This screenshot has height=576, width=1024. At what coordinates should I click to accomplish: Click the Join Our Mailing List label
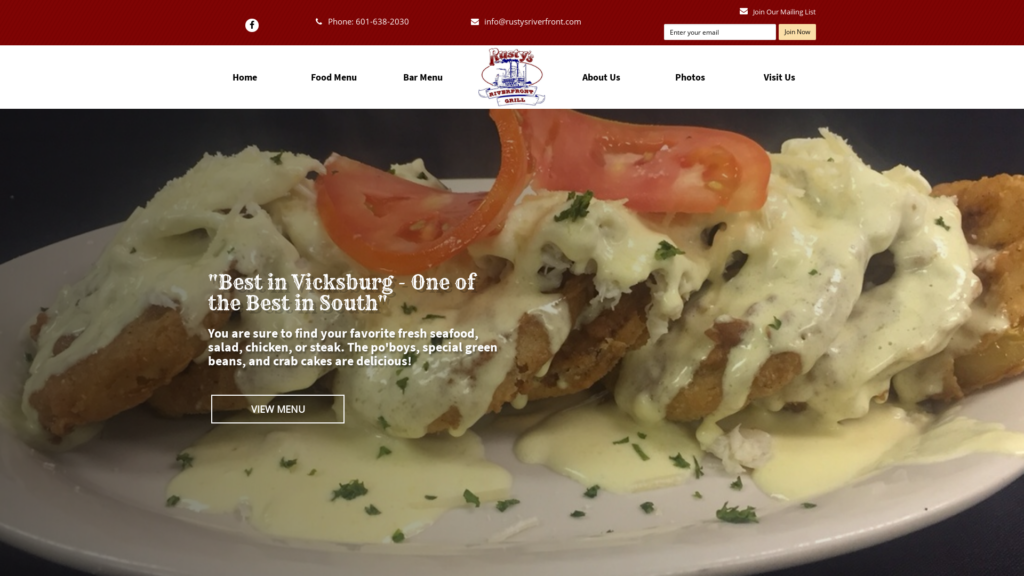click(784, 12)
